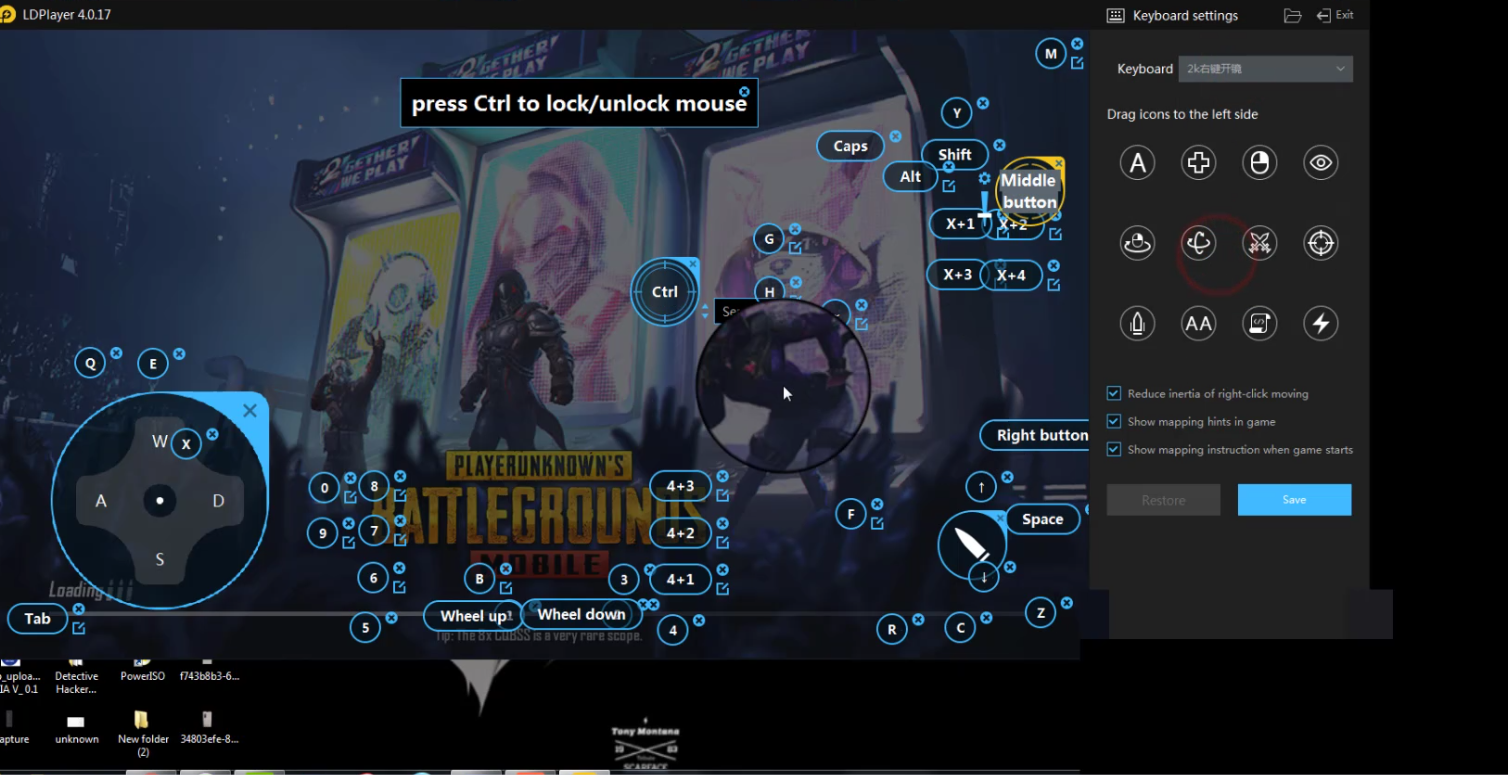Open the New folder (2) desktop icon
The width and height of the screenshot is (1508, 775).
142,733
